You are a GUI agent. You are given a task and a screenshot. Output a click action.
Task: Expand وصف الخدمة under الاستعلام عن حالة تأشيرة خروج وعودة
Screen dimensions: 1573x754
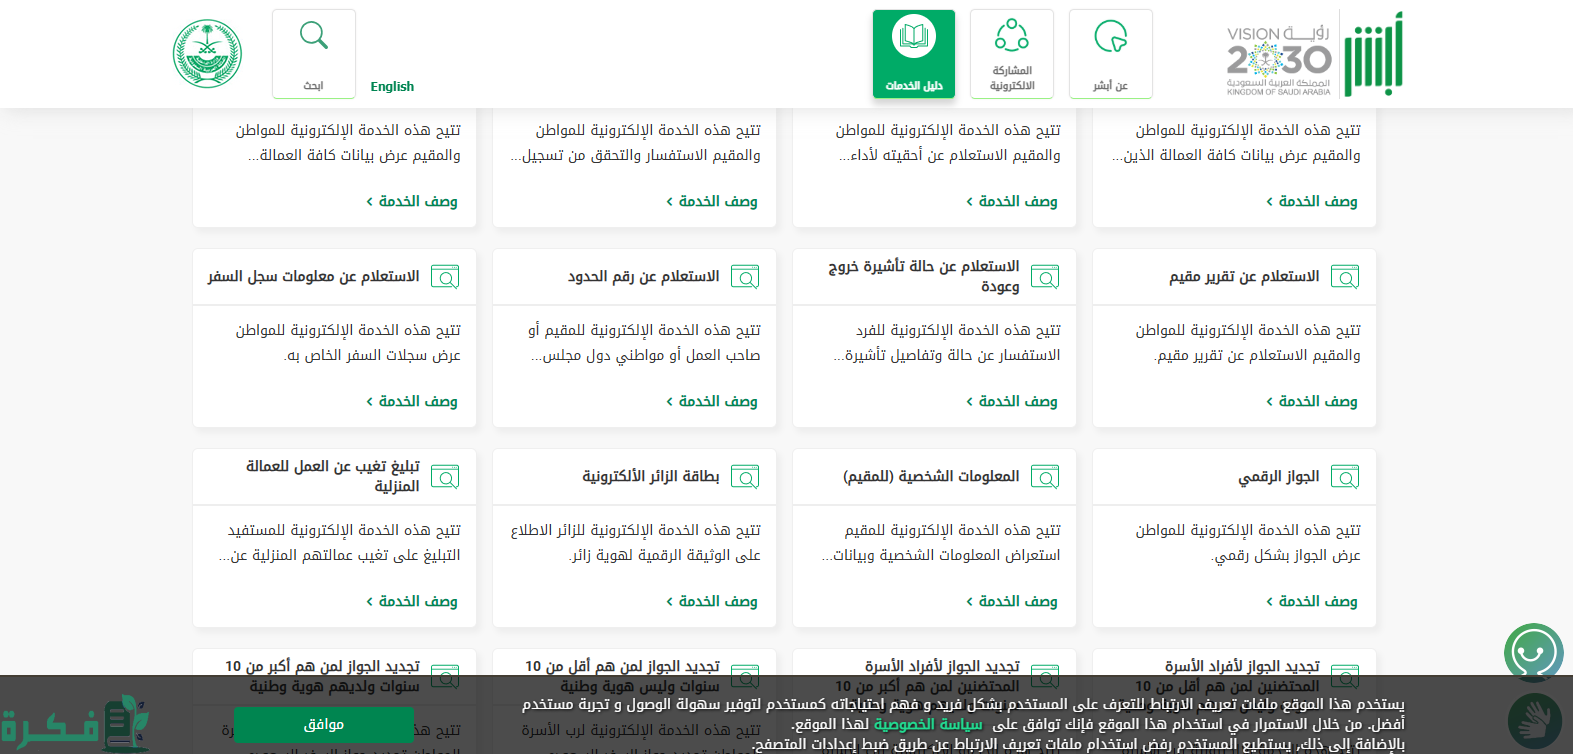click(1012, 401)
